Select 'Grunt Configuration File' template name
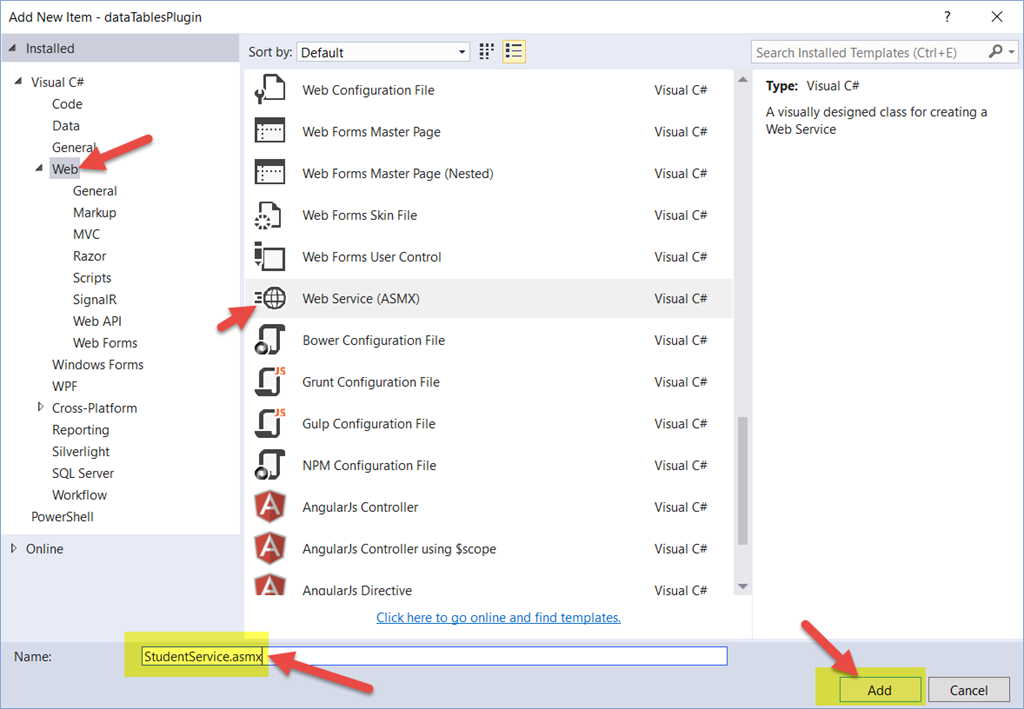 [x=371, y=382]
